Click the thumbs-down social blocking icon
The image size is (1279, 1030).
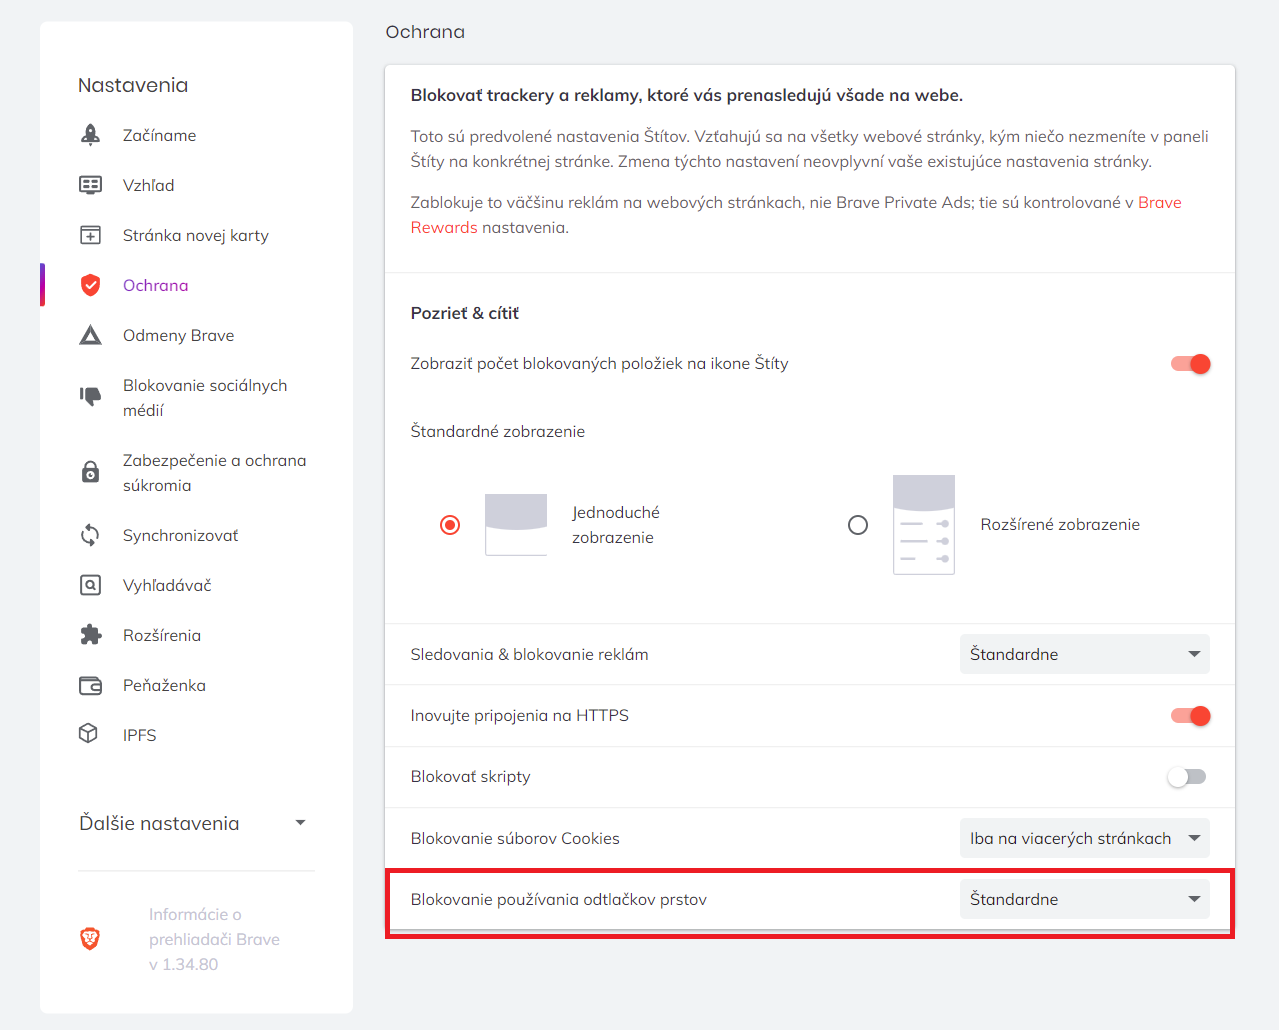coord(90,397)
